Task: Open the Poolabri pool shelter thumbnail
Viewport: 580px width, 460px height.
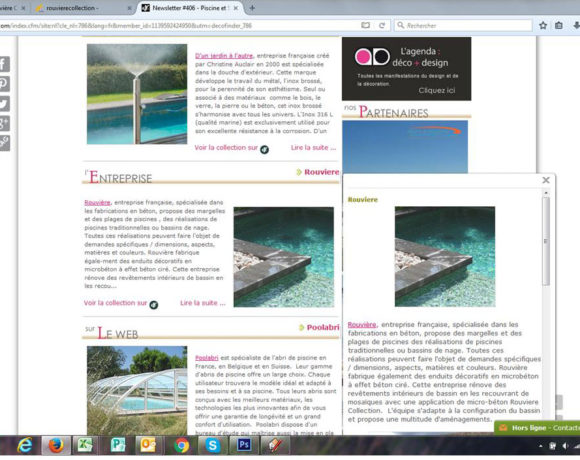Action: coord(137,390)
